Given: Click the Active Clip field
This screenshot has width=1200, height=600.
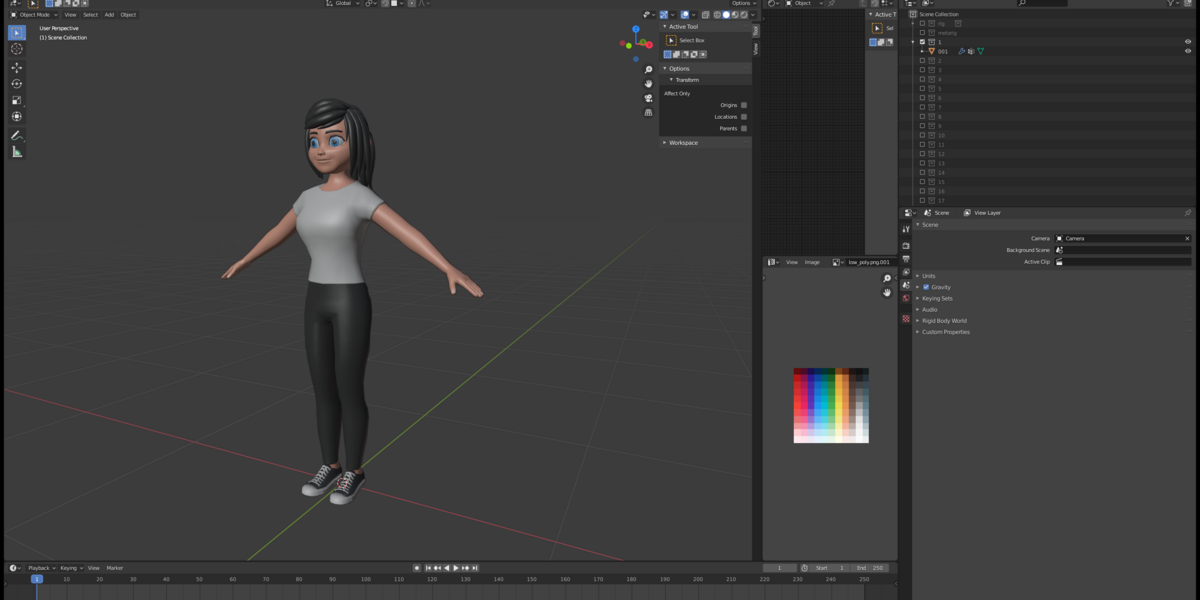Looking at the screenshot, I should pos(1123,262).
